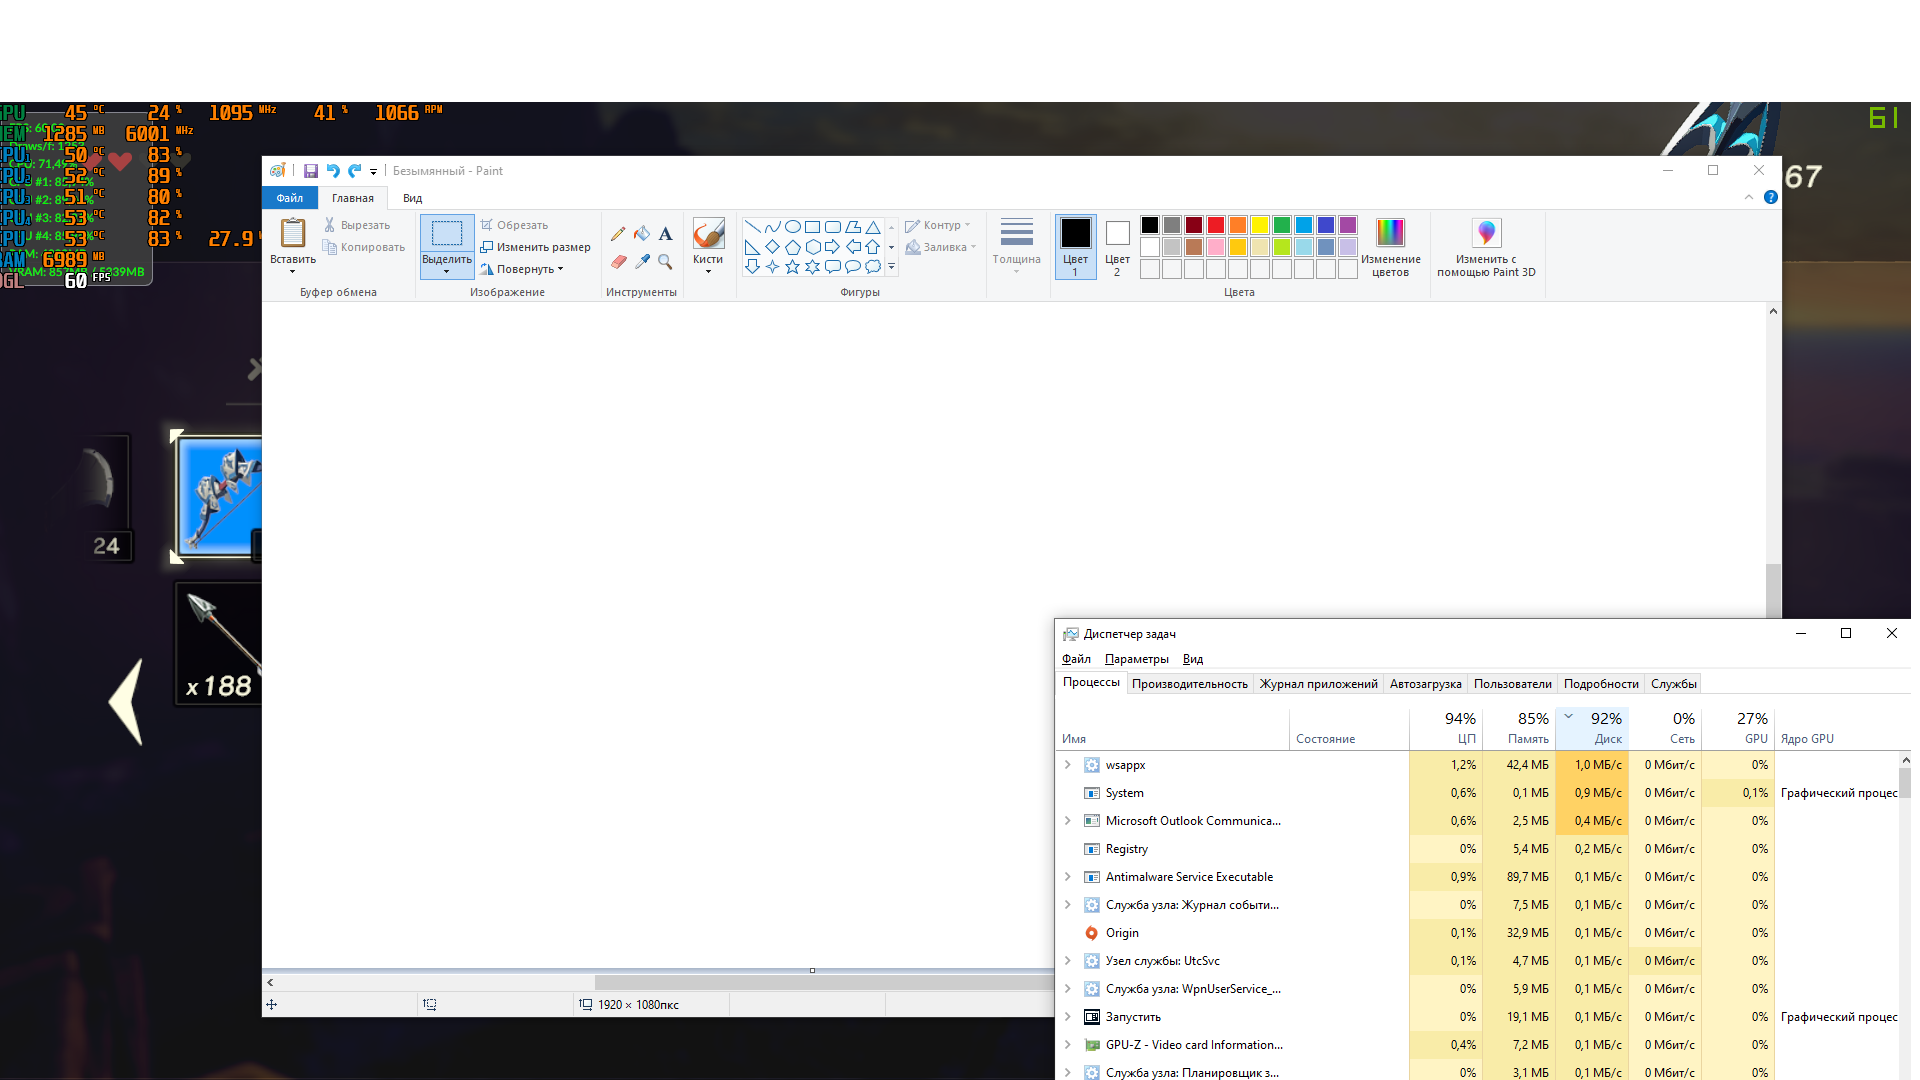Select the Fill with color bucket tool

tap(642, 234)
